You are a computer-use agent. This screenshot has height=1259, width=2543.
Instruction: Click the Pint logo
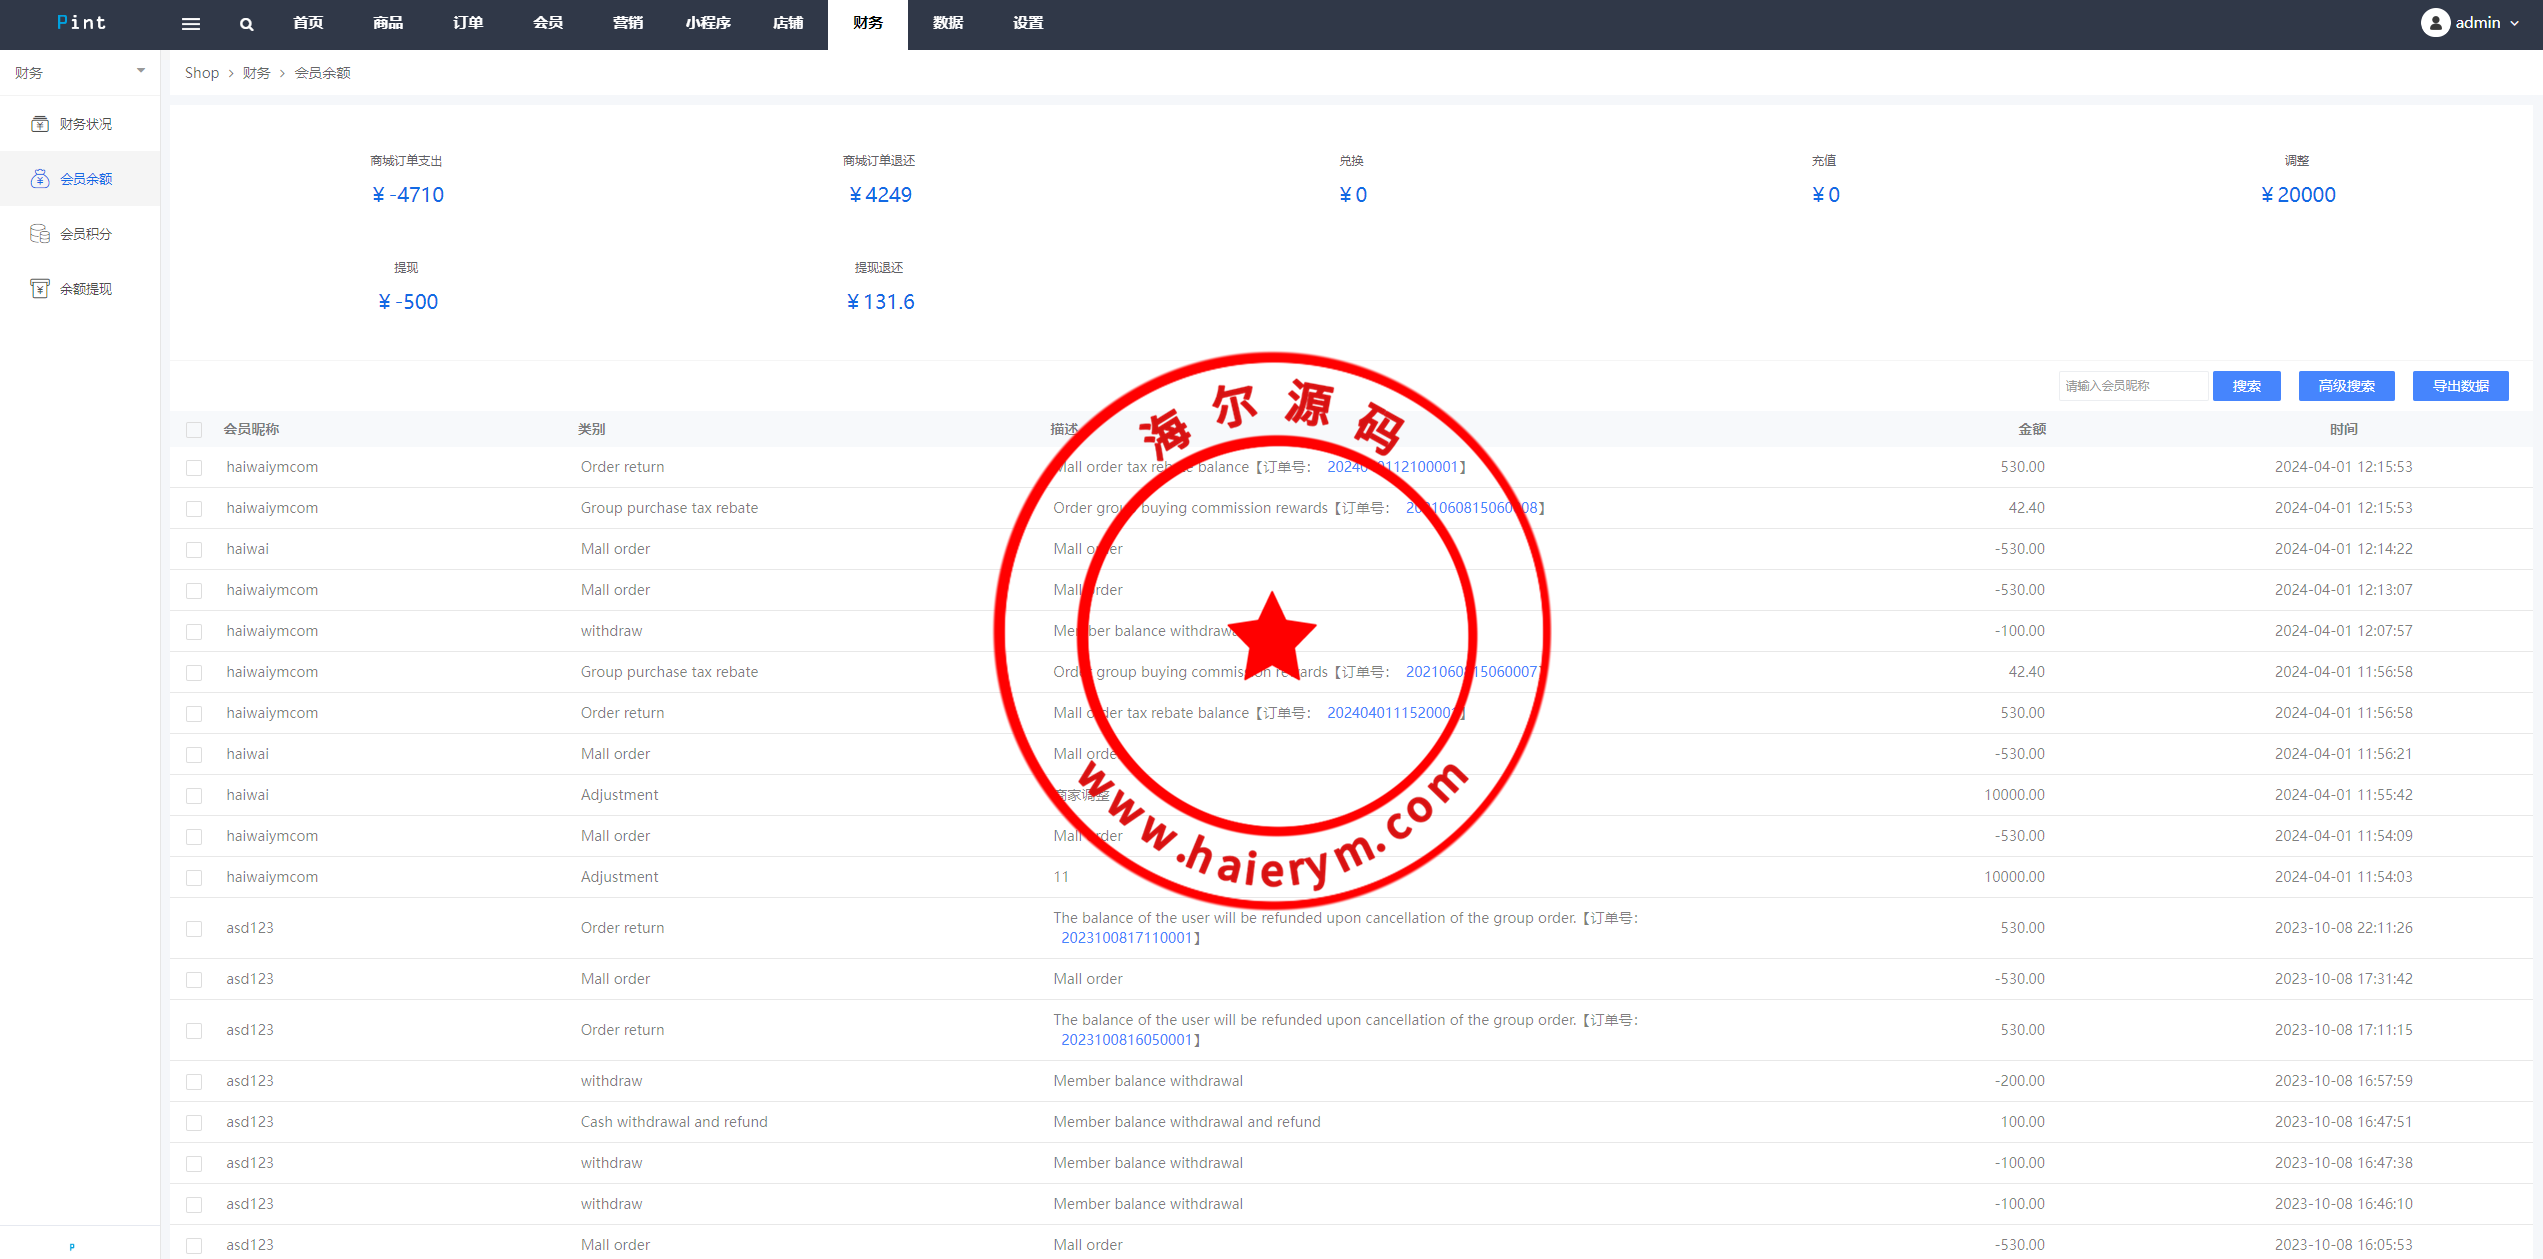pyautogui.click(x=81, y=23)
